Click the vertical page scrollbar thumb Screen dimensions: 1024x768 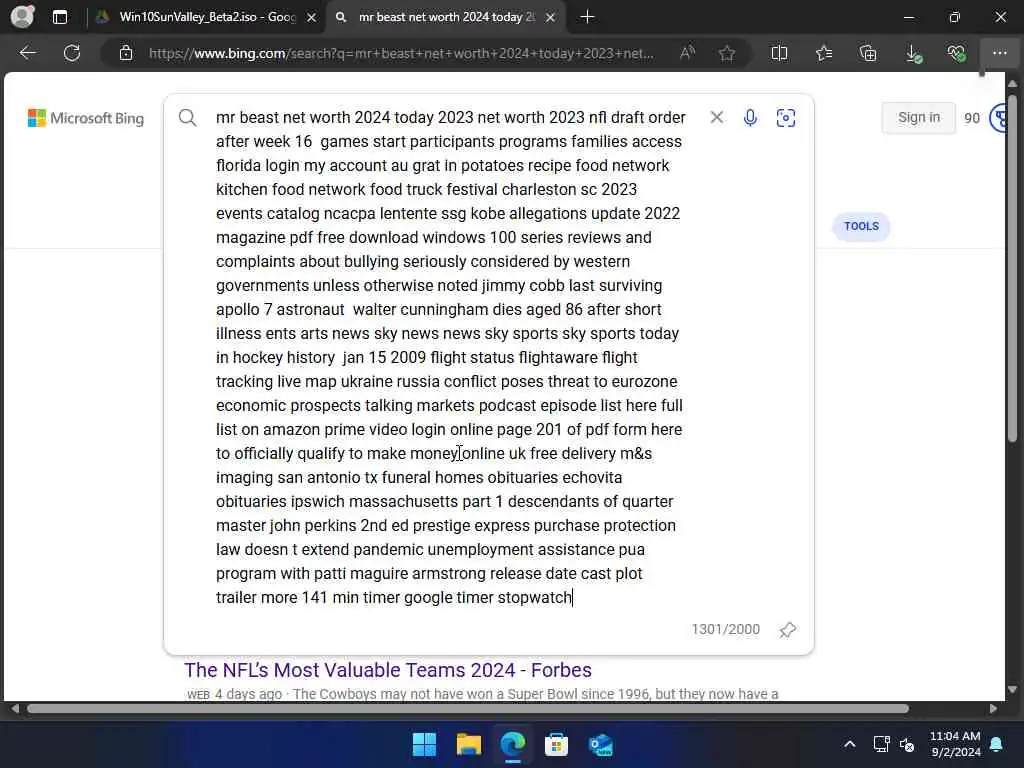[1012, 268]
